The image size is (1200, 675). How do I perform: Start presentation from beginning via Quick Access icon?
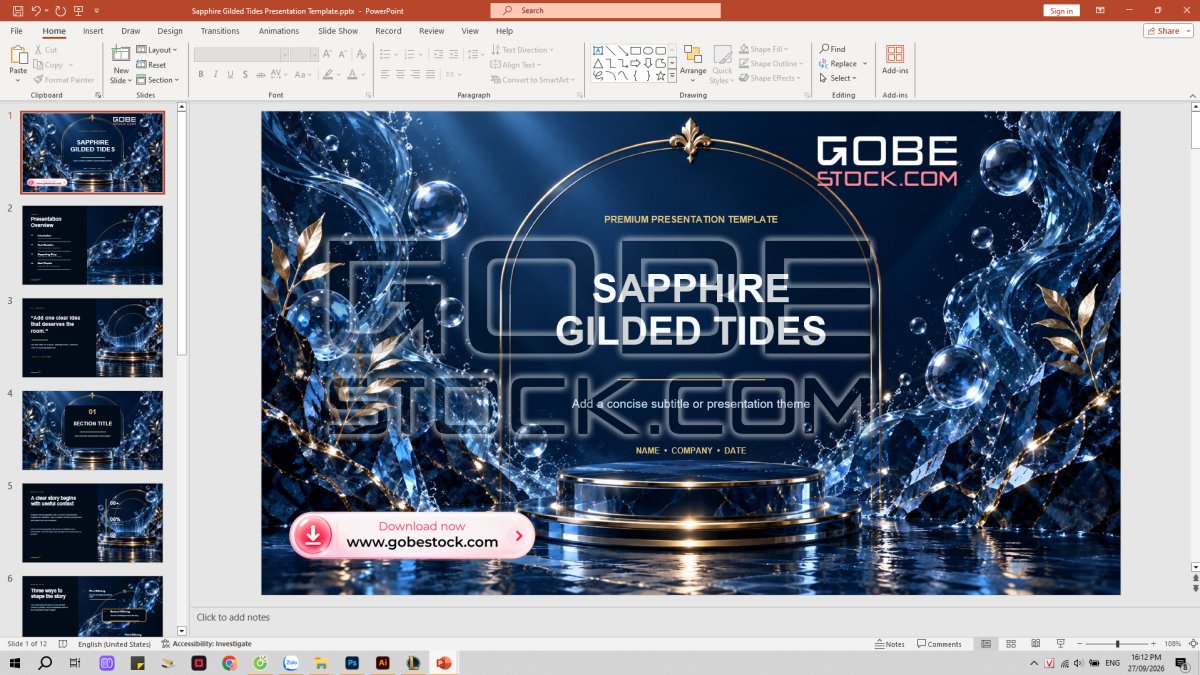79,10
